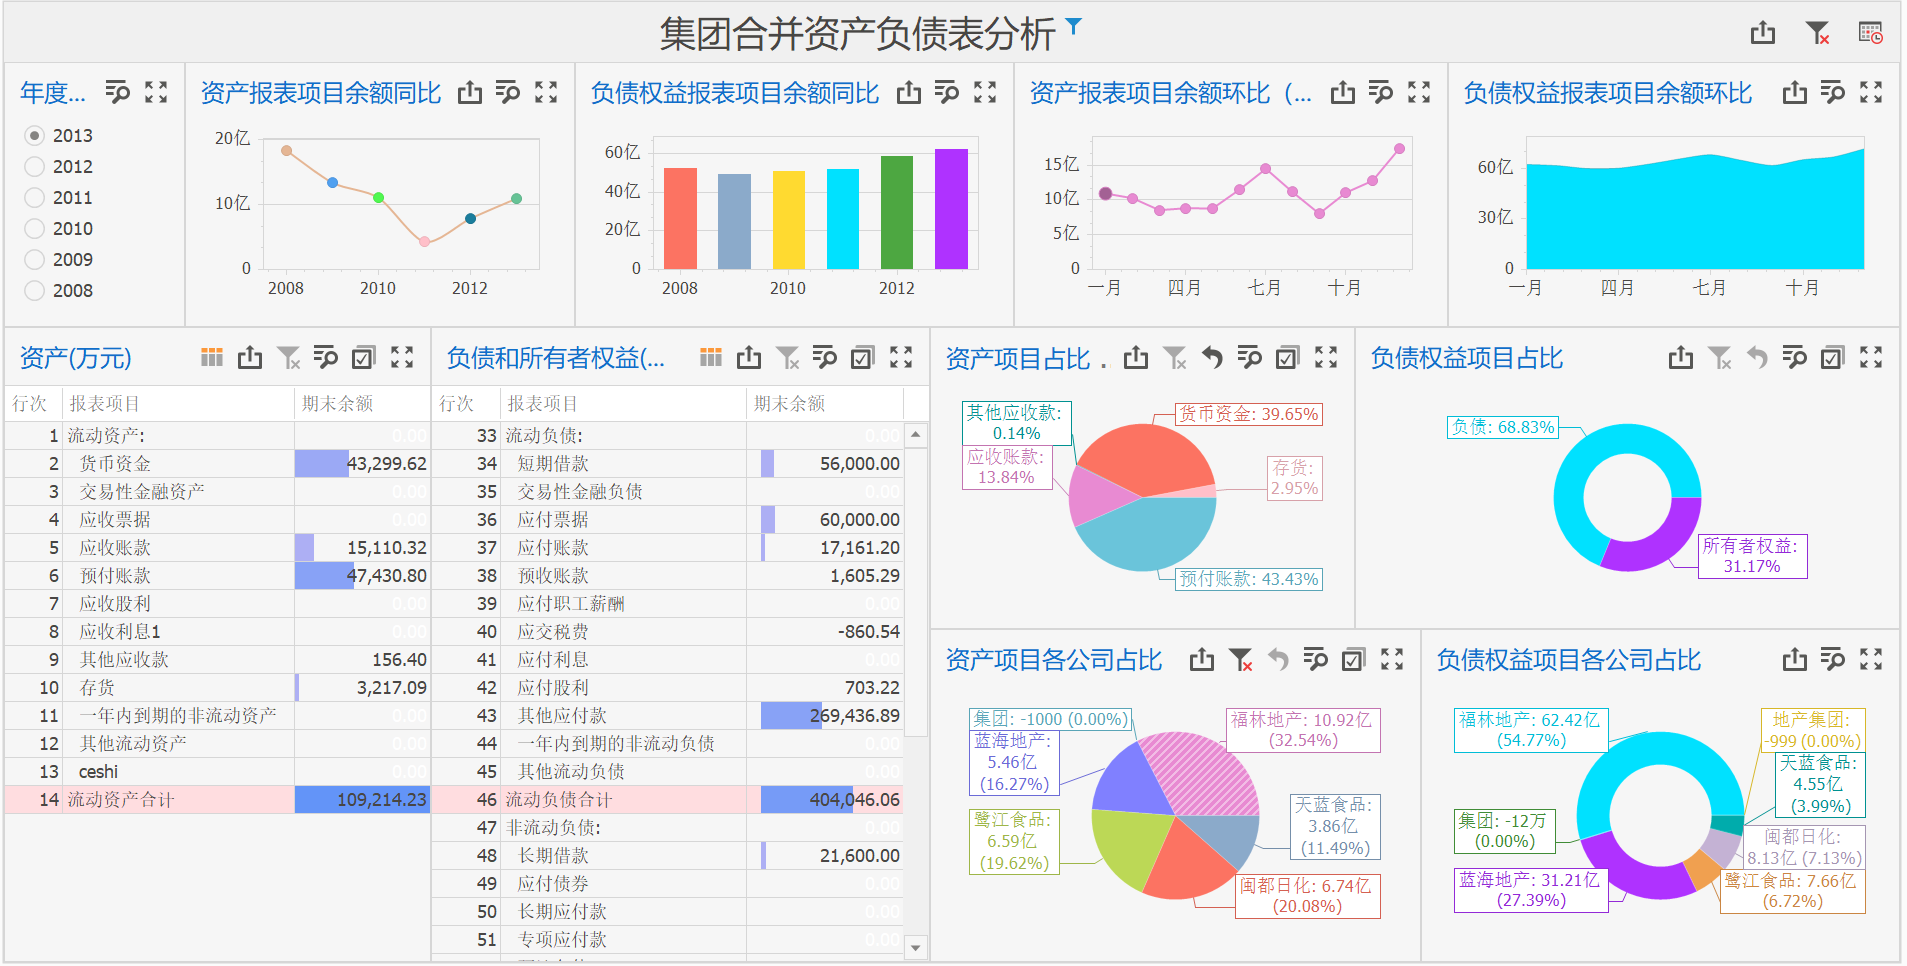1907x966 pixels.
Task: Select 短期借款 row in liabilities grid
Action: (x=667, y=464)
